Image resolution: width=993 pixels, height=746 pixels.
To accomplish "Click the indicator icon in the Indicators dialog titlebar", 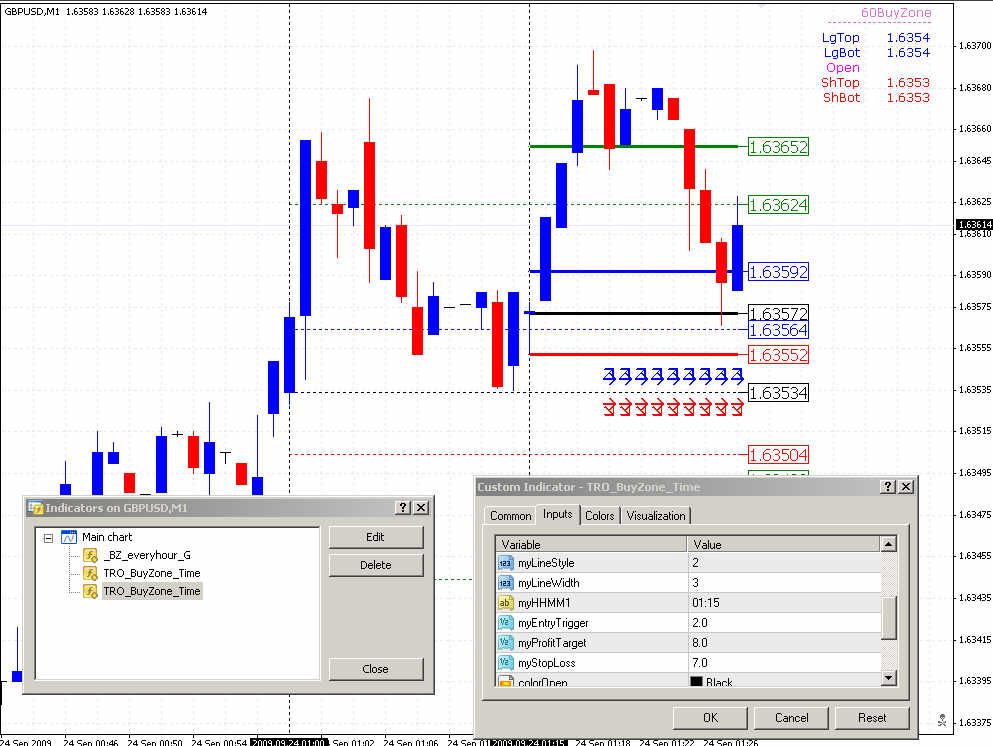I will tap(35, 507).
